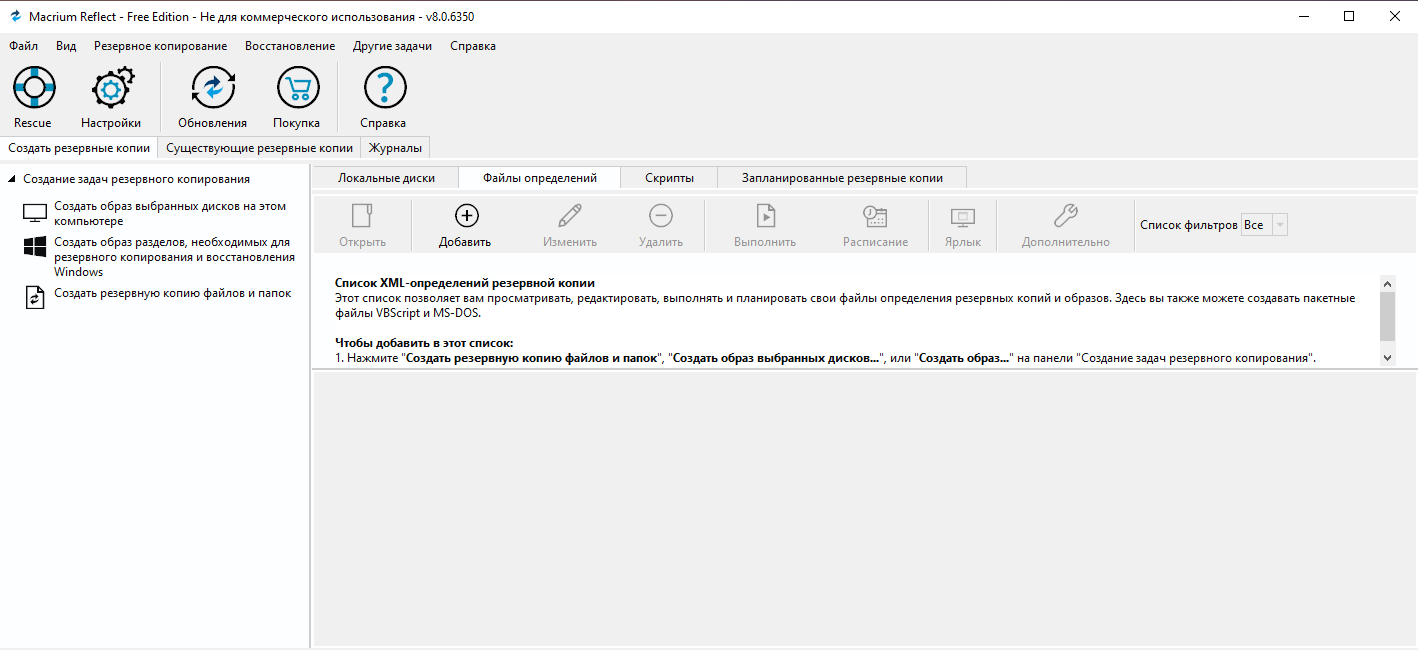Click the Выполнить run icon

(x=765, y=215)
